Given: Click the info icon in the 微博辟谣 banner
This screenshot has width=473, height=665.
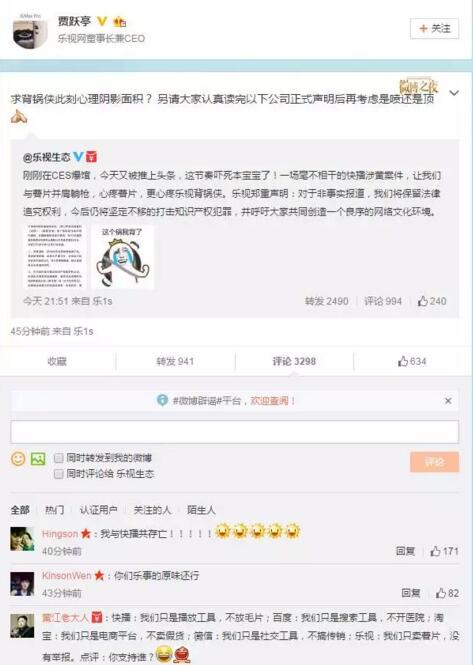Looking at the screenshot, I should point(162,400).
